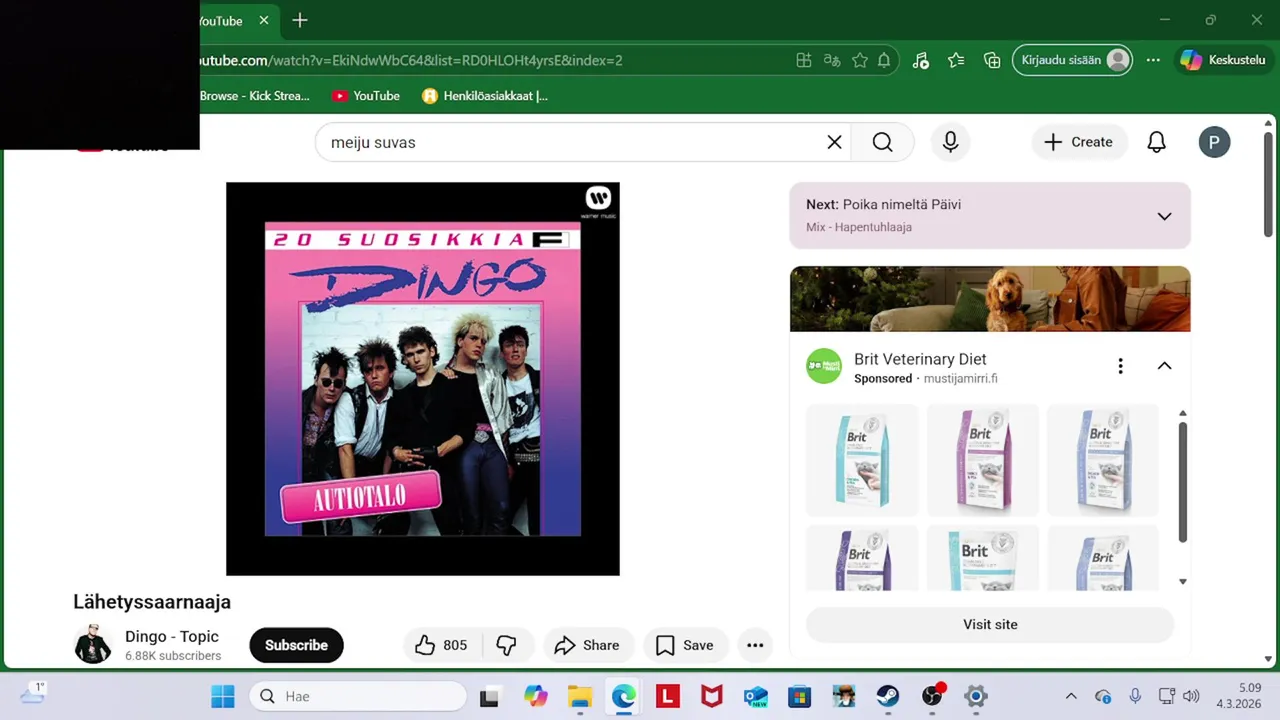Click the translate page icon
The width and height of the screenshot is (1280, 720).
point(831,60)
